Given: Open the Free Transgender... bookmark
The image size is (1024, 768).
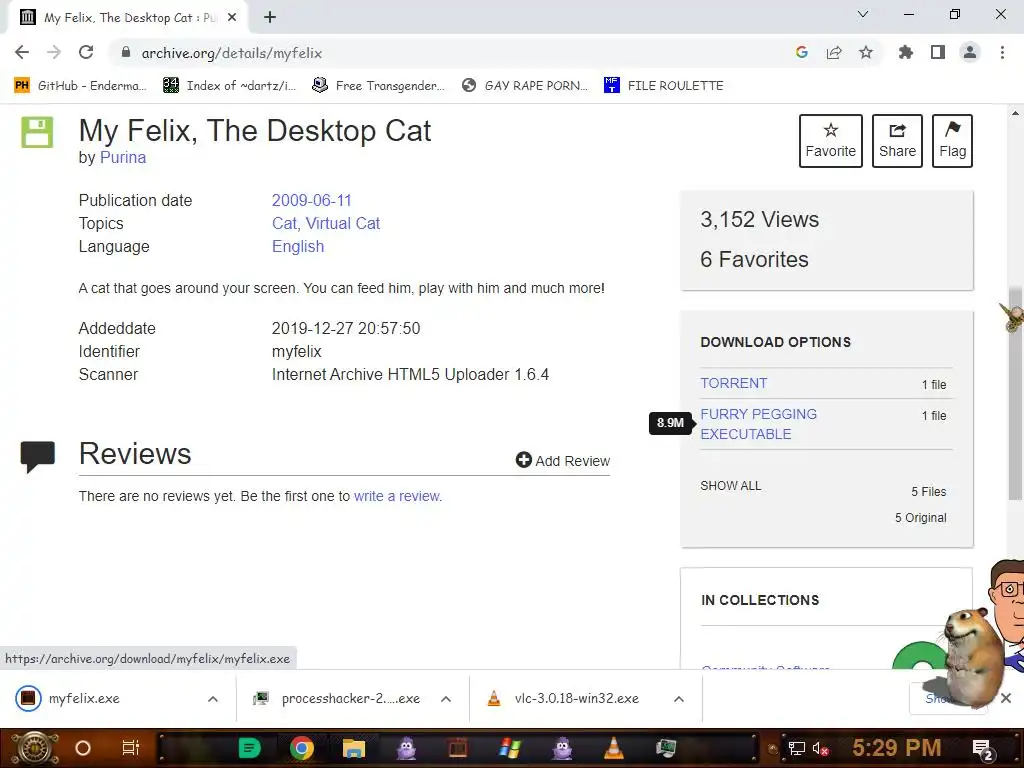Looking at the screenshot, I should coord(379,86).
